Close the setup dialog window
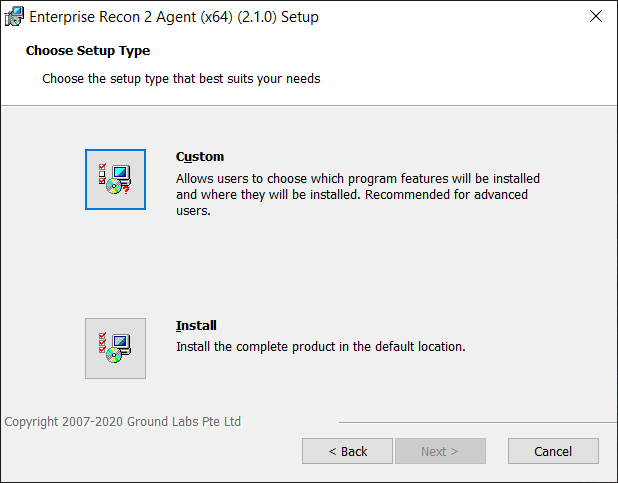 [595, 17]
